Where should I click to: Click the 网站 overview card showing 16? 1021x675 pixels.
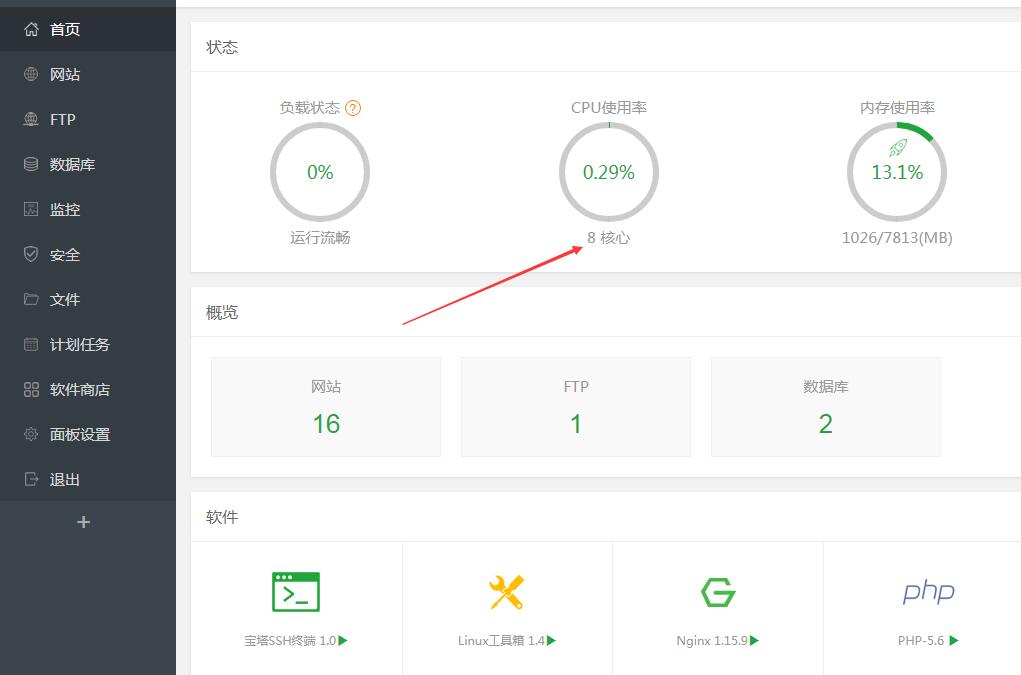326,407
